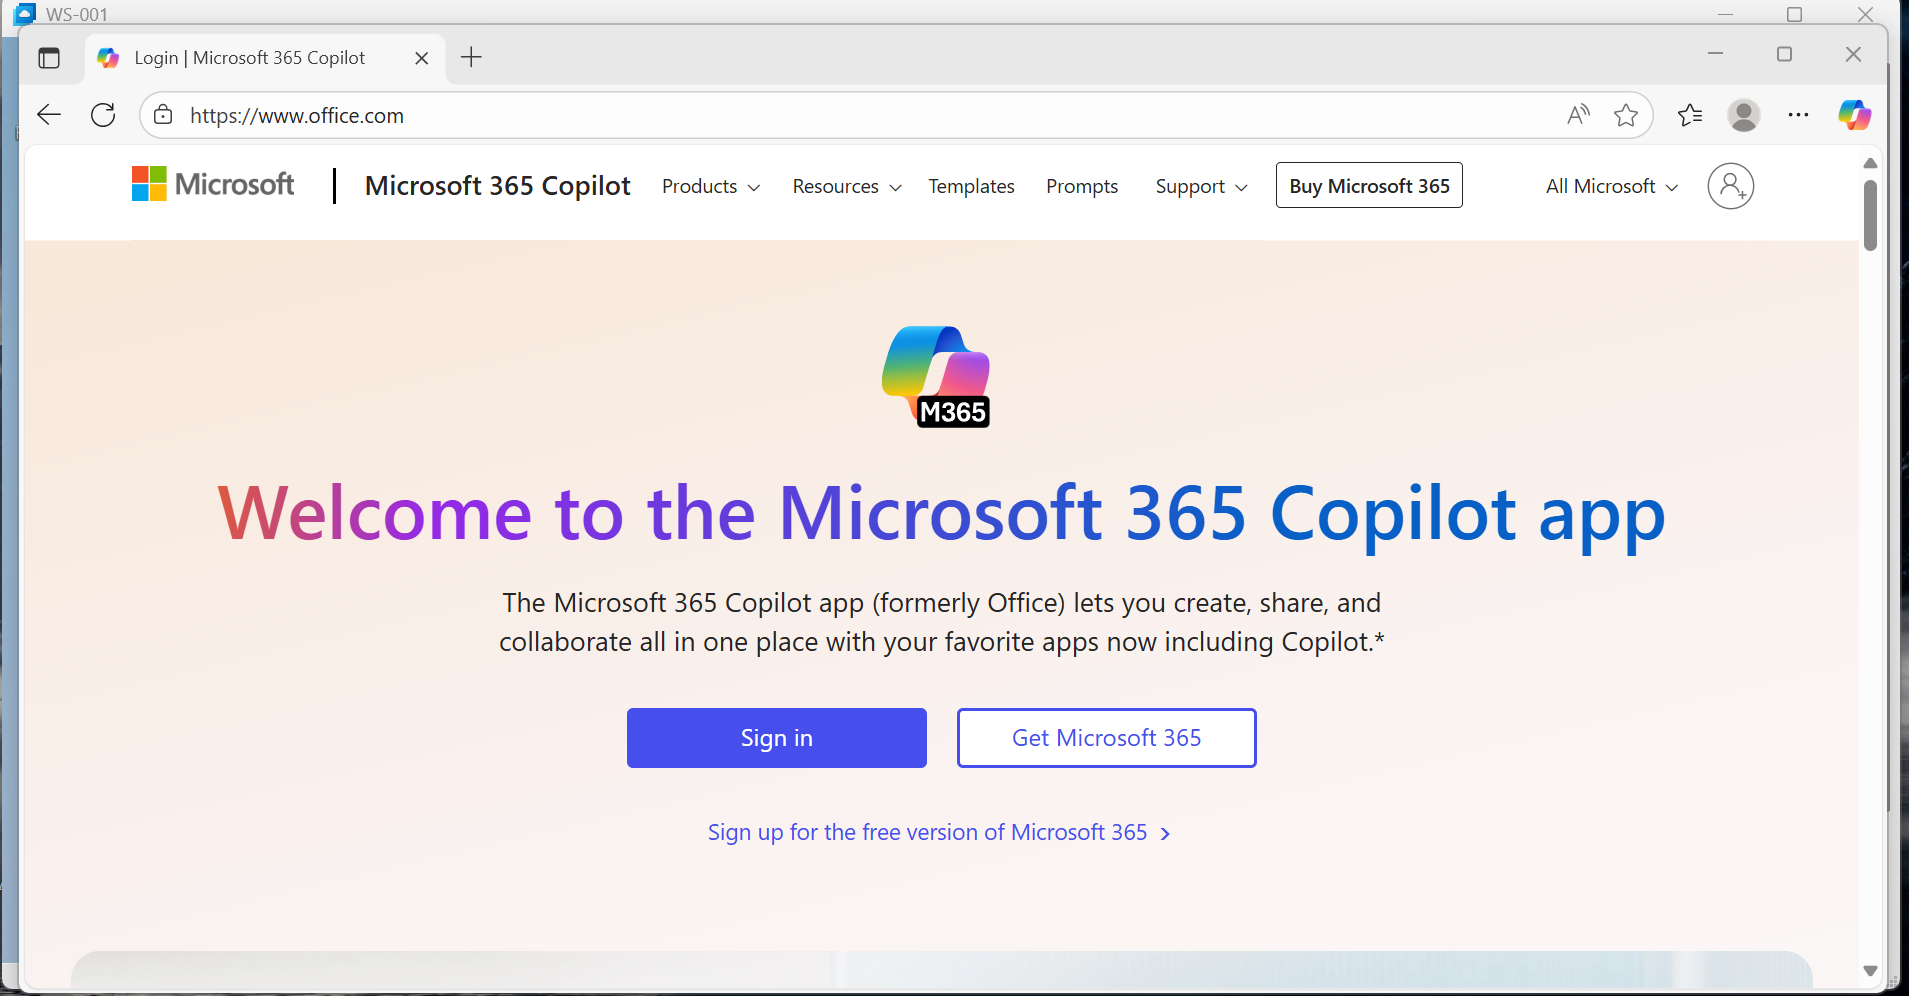The width and height of the screenshot is (1909, 996).
Task: Expand the Products menu
Action: (x=711, y=187)
